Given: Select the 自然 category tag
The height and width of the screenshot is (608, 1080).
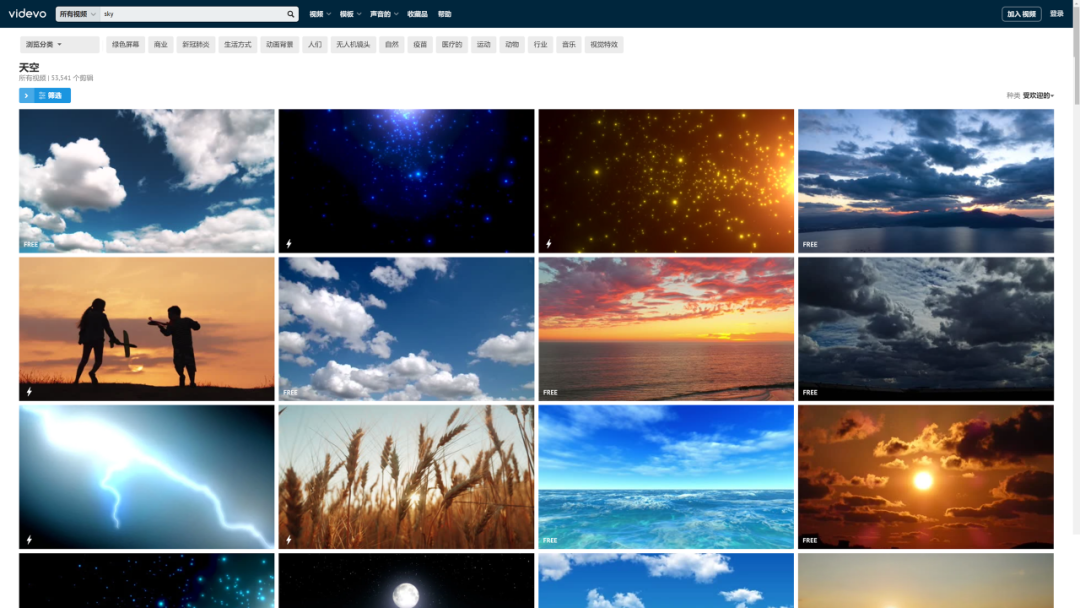Looking at the screenshot, I should pos(391,45).
